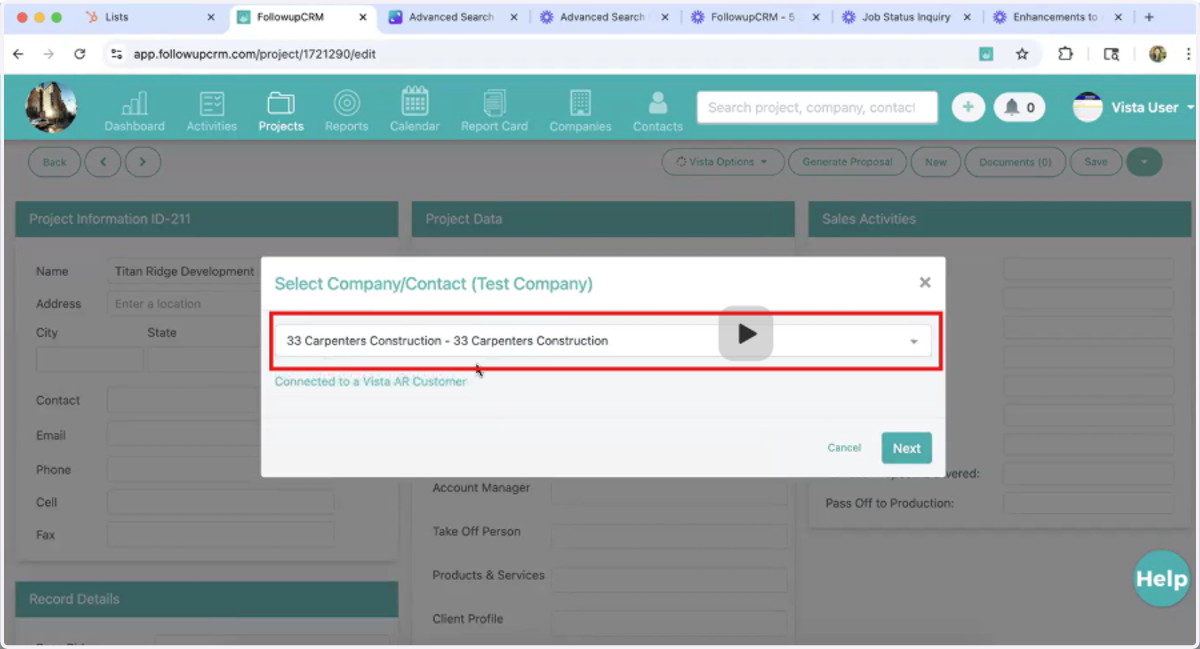Open the Calendar nav icon

click(414, 111)
